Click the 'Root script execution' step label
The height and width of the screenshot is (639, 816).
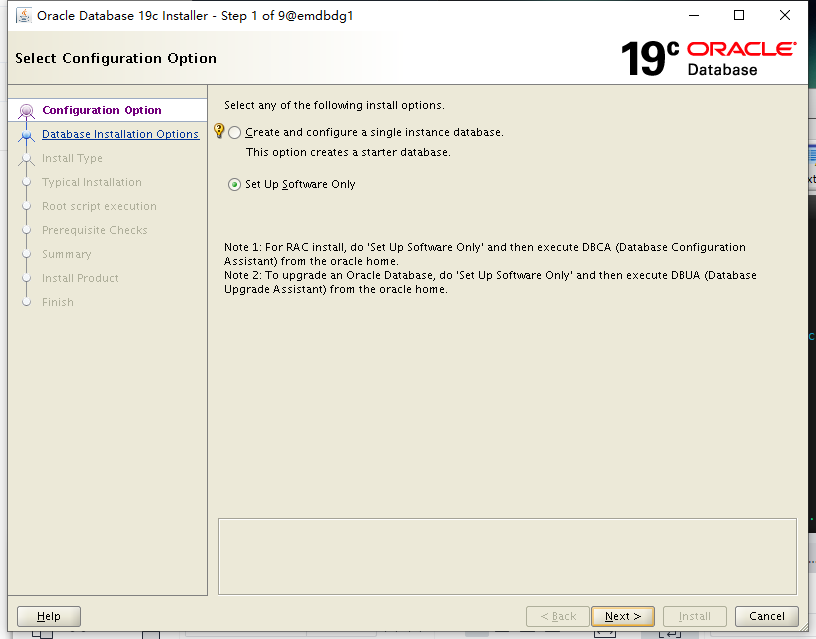click(x=99, y=206)
